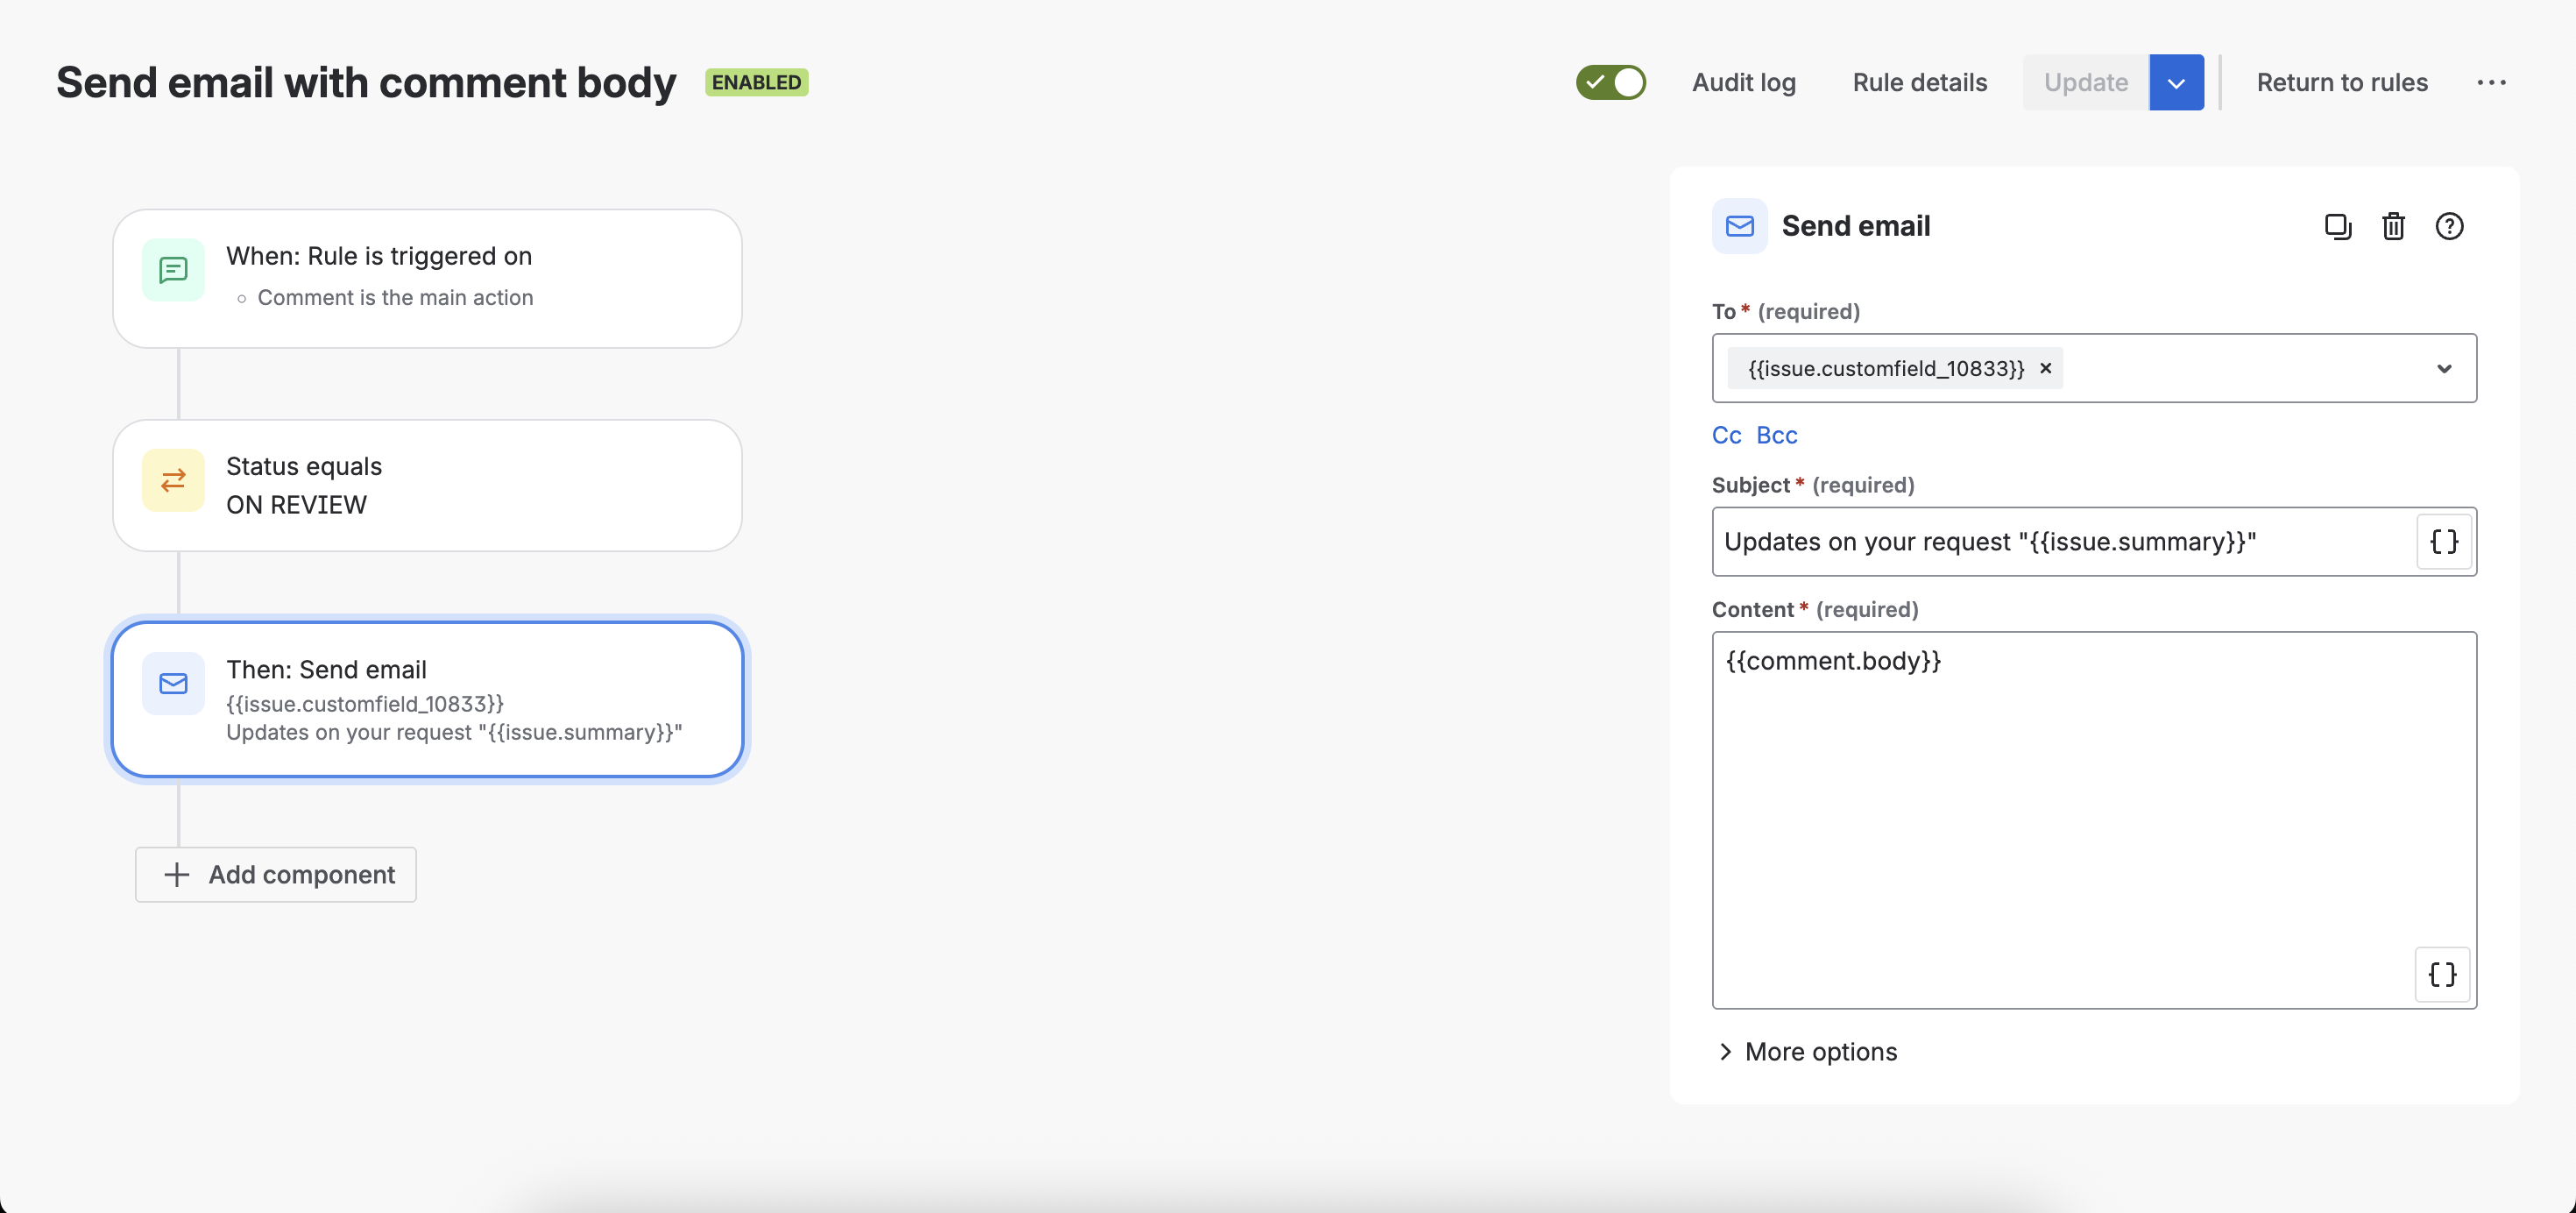Open the three-dot more actions menu
Image resolution: width=2576 pixels, height=1213 pixels.
point(2491,82)
